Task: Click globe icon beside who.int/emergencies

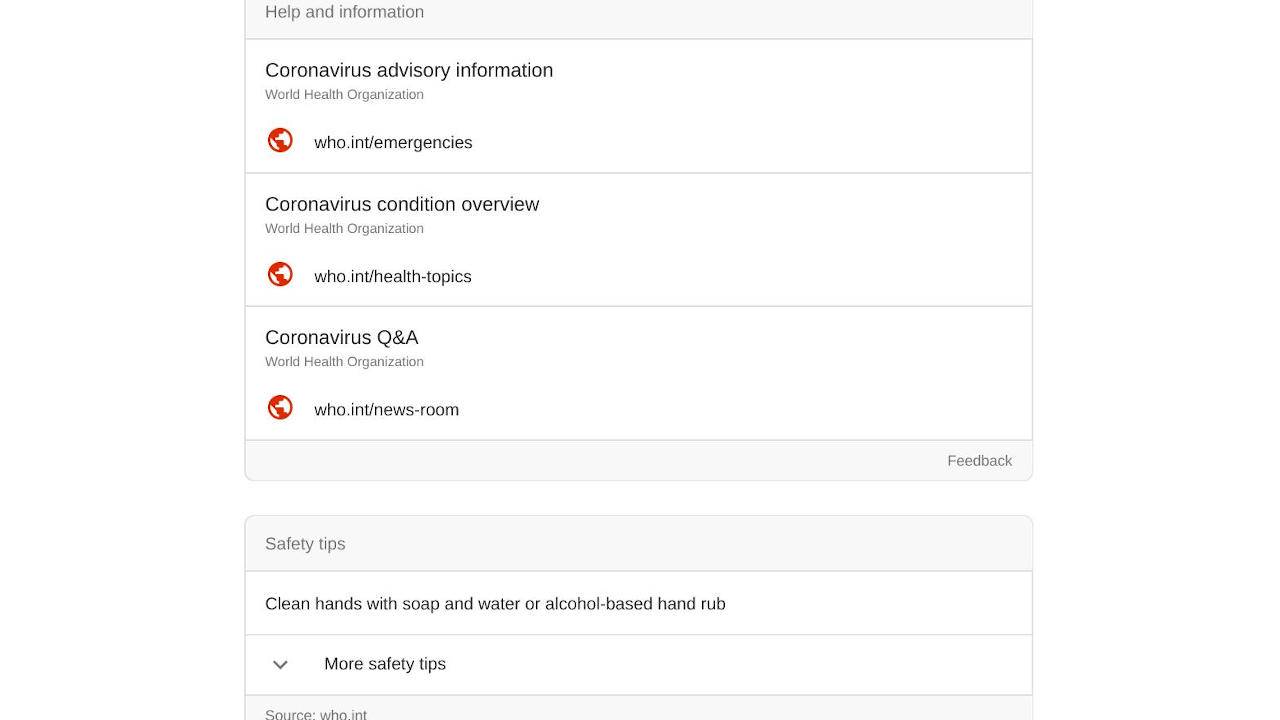Action: tap(280, 140)
